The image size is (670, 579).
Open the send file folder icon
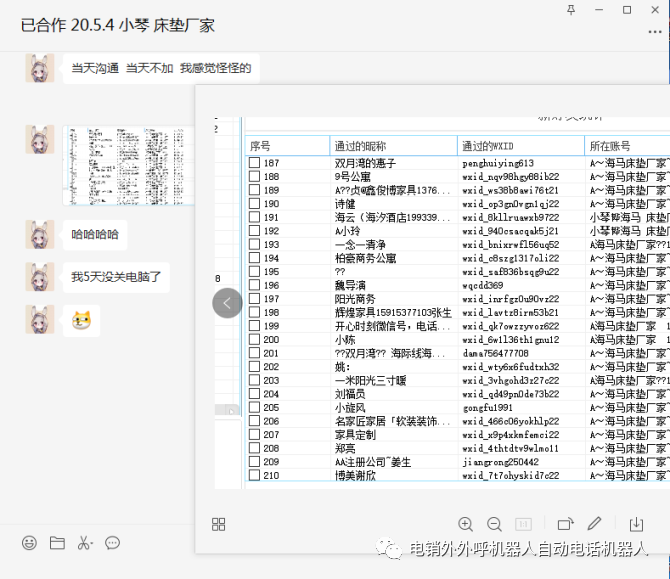[57, 543]
